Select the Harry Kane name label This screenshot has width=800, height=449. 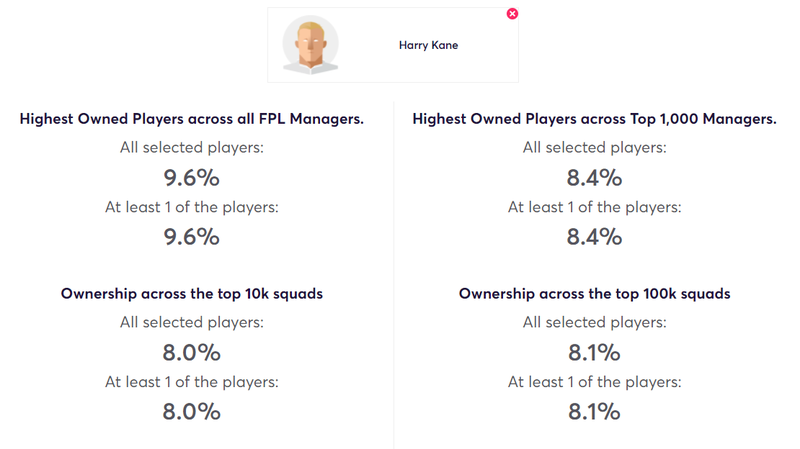pyautogui.click(x=428, y=45)
